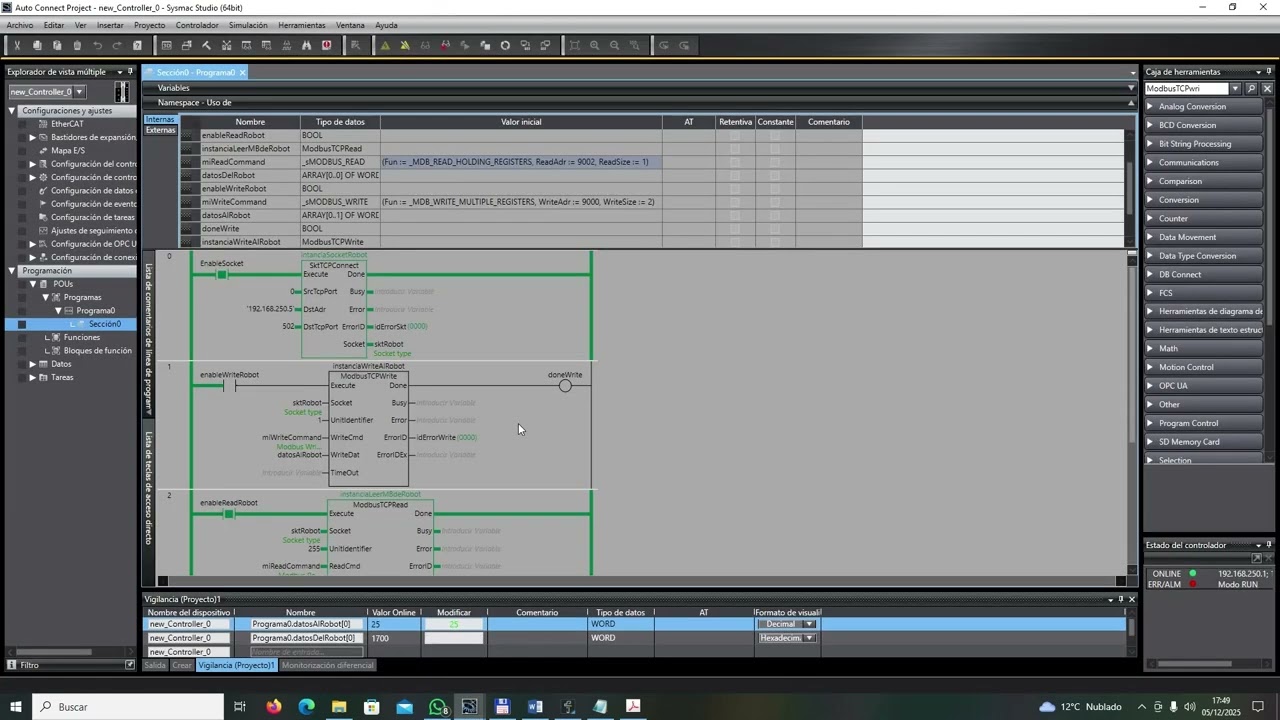The height and width of the screenshot is (720, 1280).
Task: Click the second yellow triangle toolbar icon
Action: [405, 45]
